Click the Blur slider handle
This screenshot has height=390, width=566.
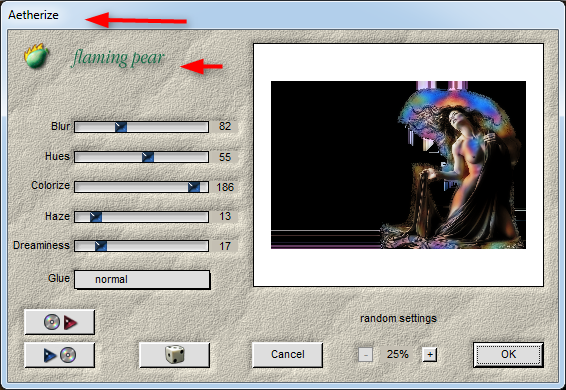pos(121,127)
